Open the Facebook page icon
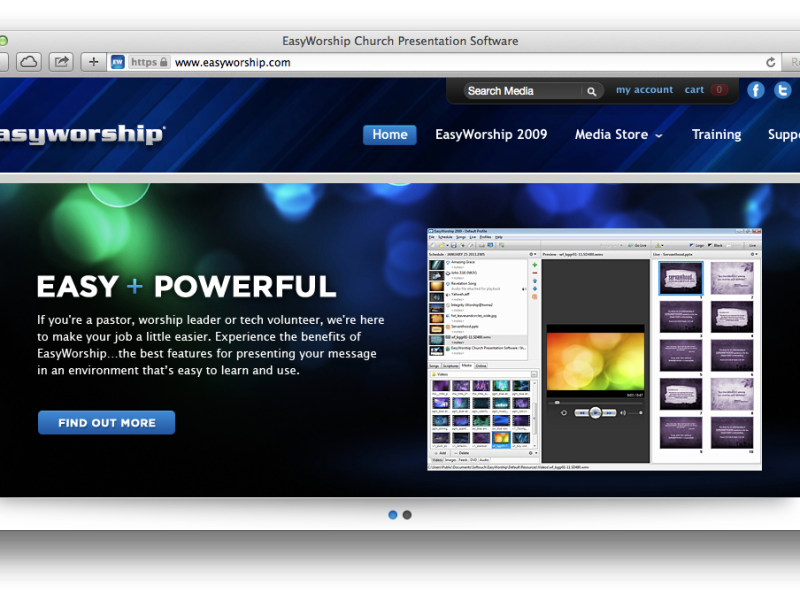800x600 pixels. [x=756, y=90]
